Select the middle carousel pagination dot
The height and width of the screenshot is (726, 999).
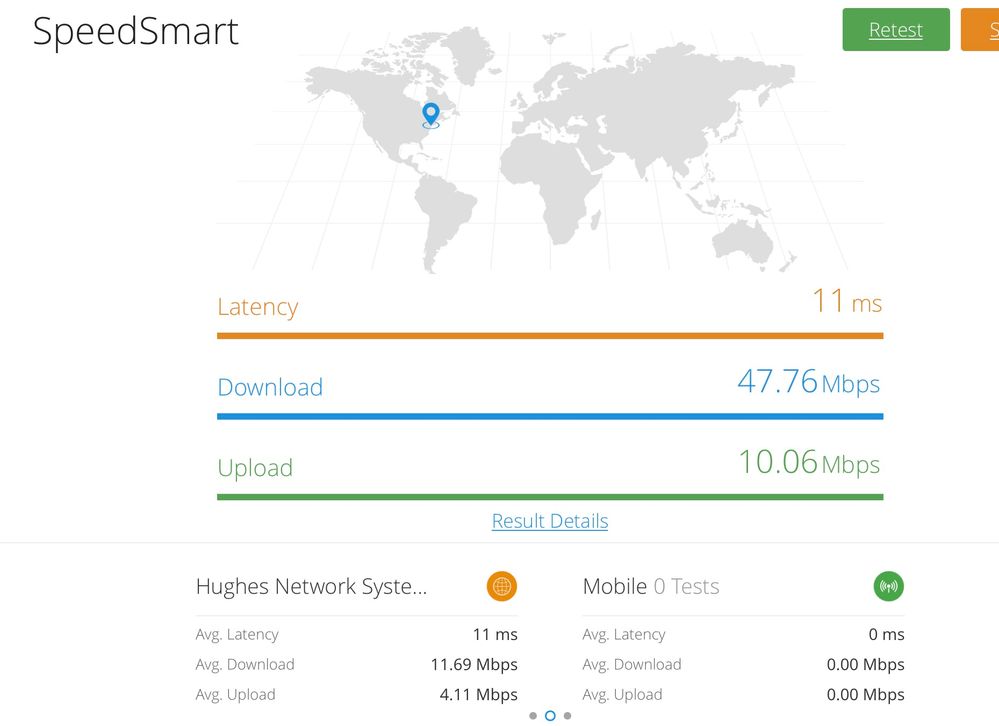coord(550,716)
